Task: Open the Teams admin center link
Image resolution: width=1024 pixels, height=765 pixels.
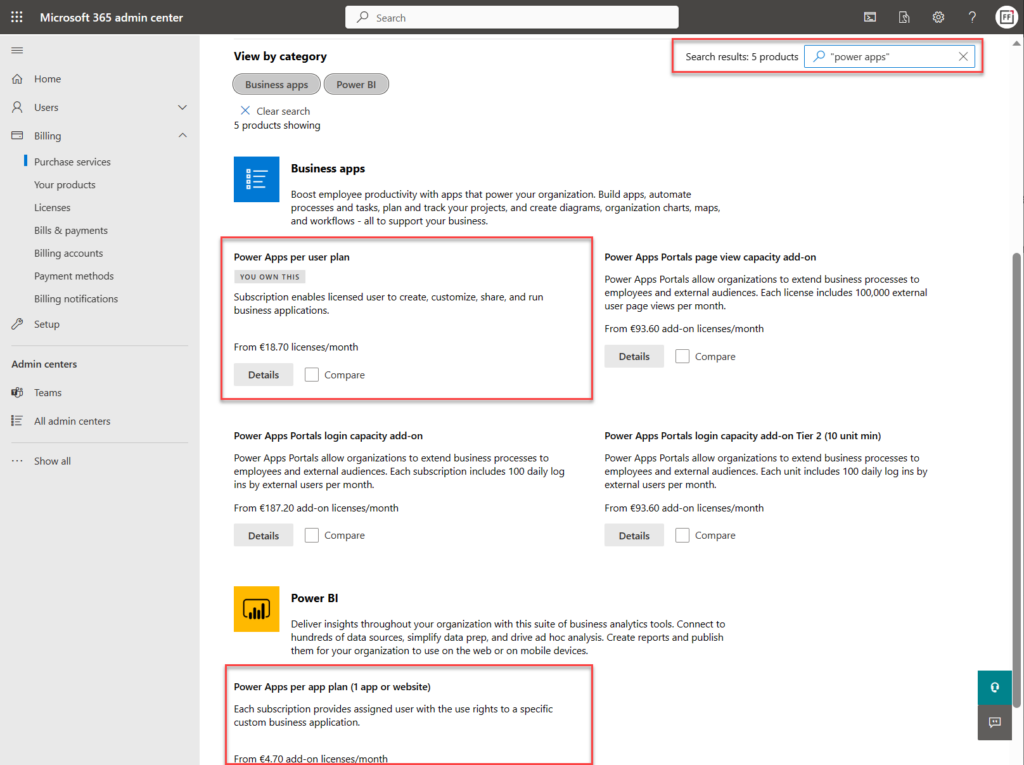Action: coord(48,393)
